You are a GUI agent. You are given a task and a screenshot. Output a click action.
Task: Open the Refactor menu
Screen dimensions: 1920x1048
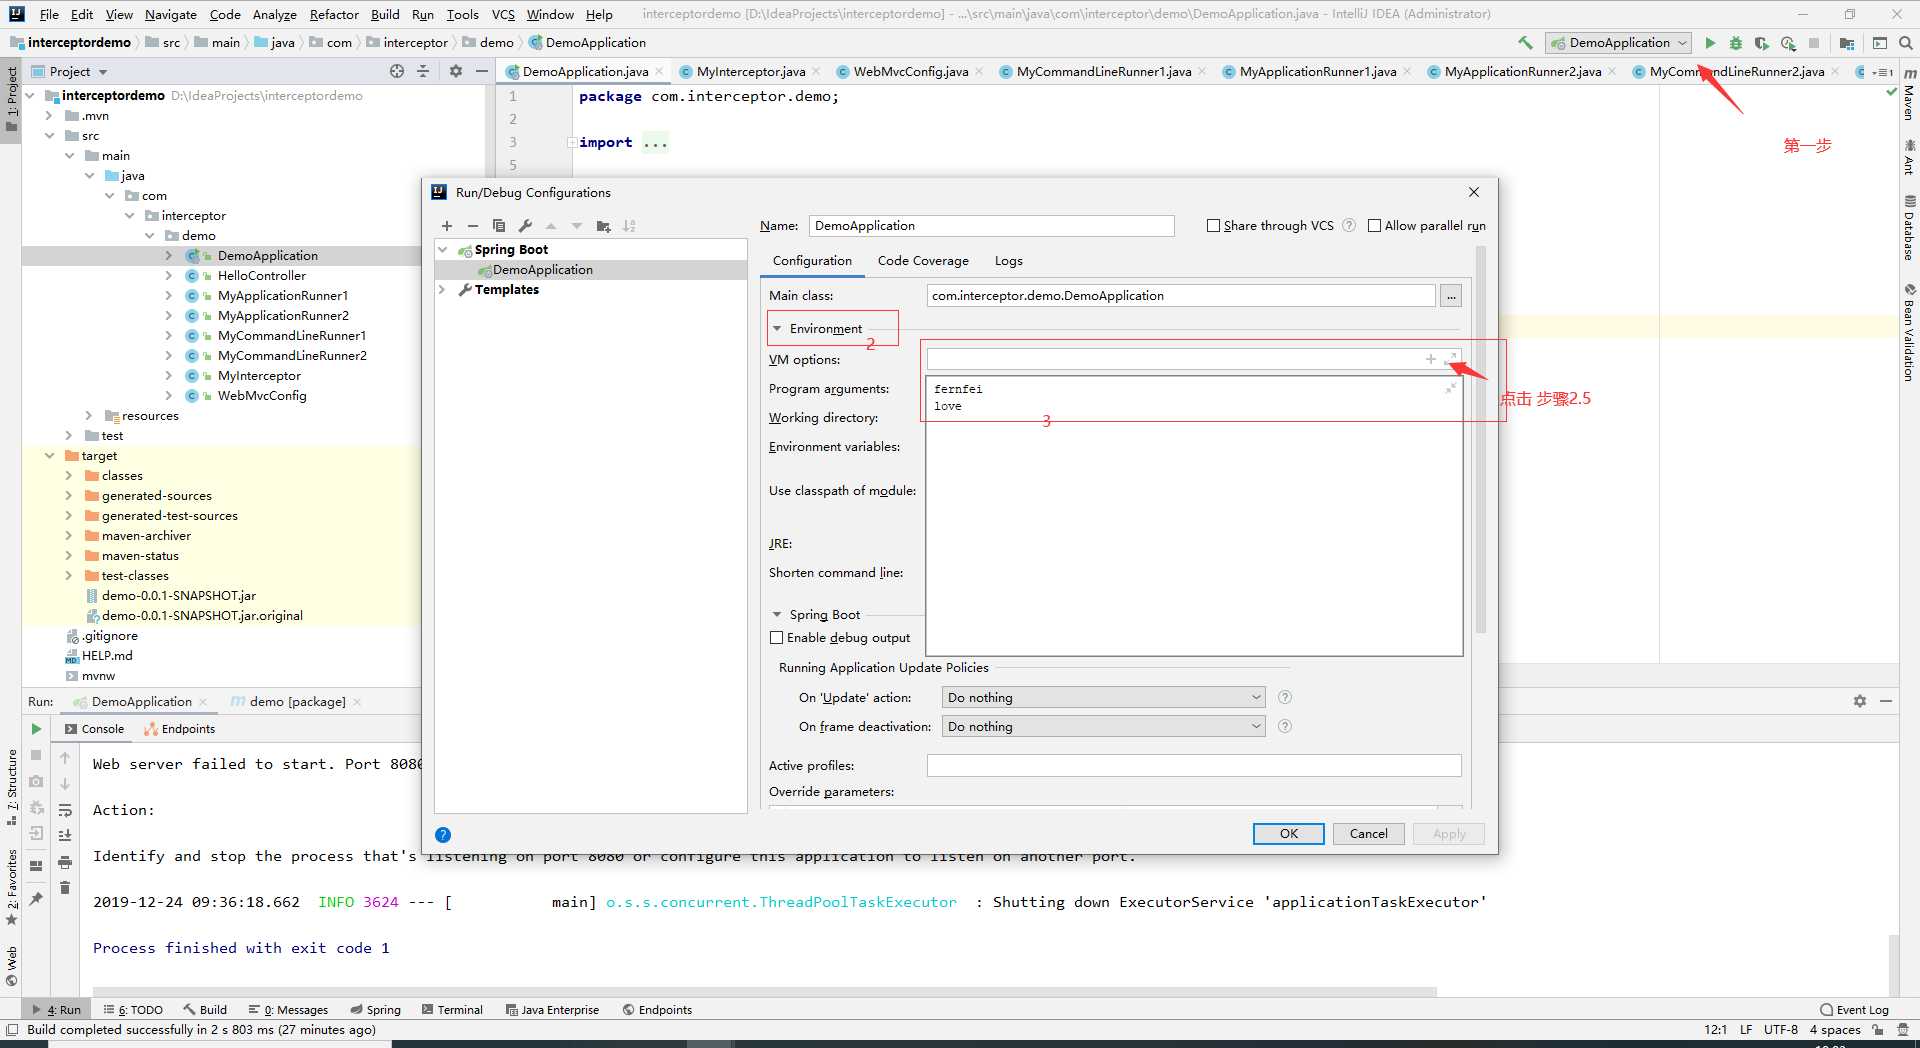(x=334, y=14)
